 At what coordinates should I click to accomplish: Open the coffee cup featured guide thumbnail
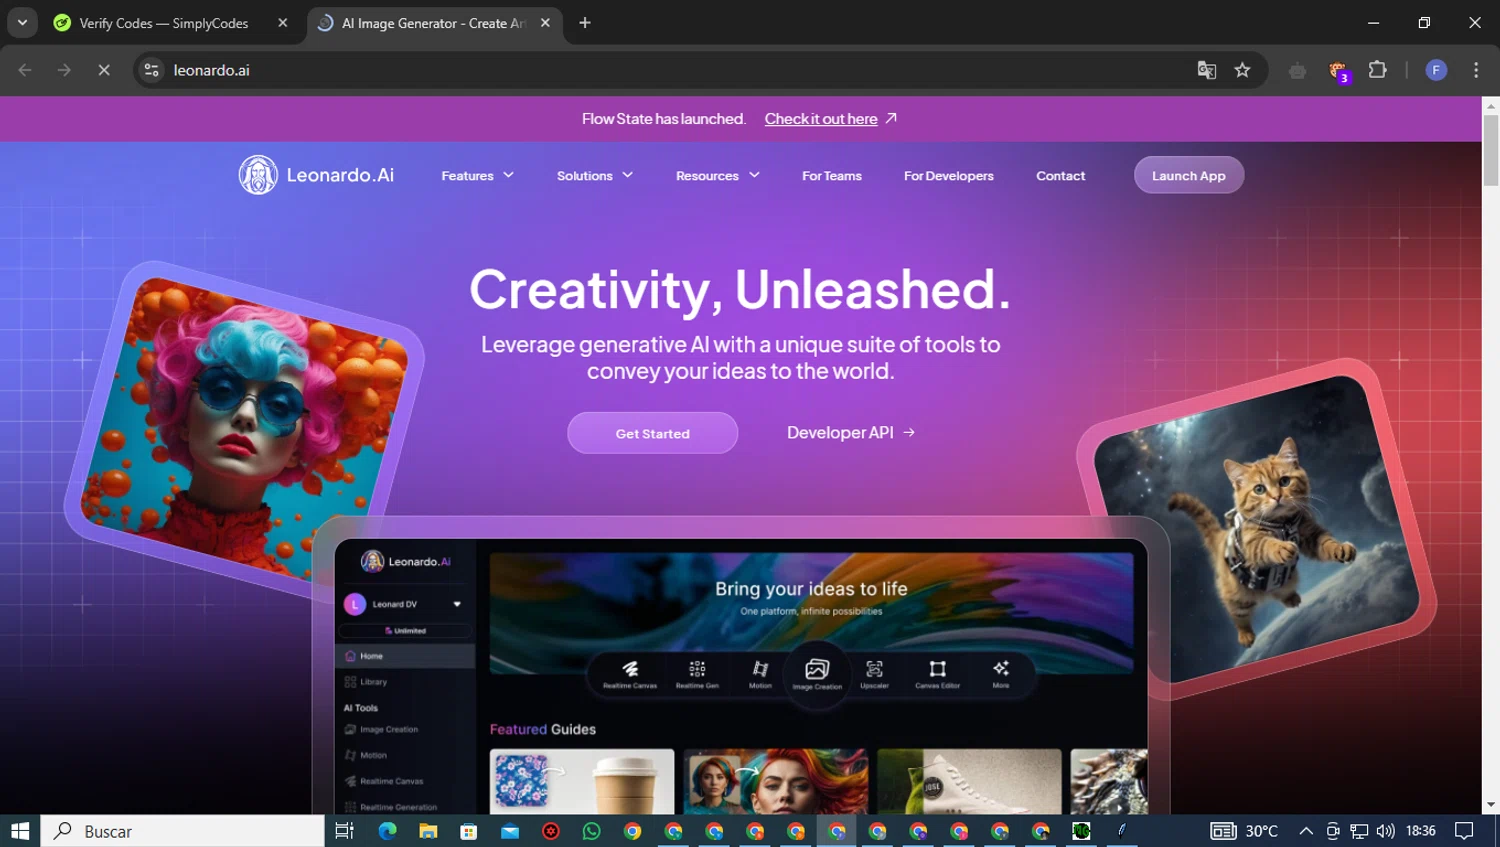582,781
